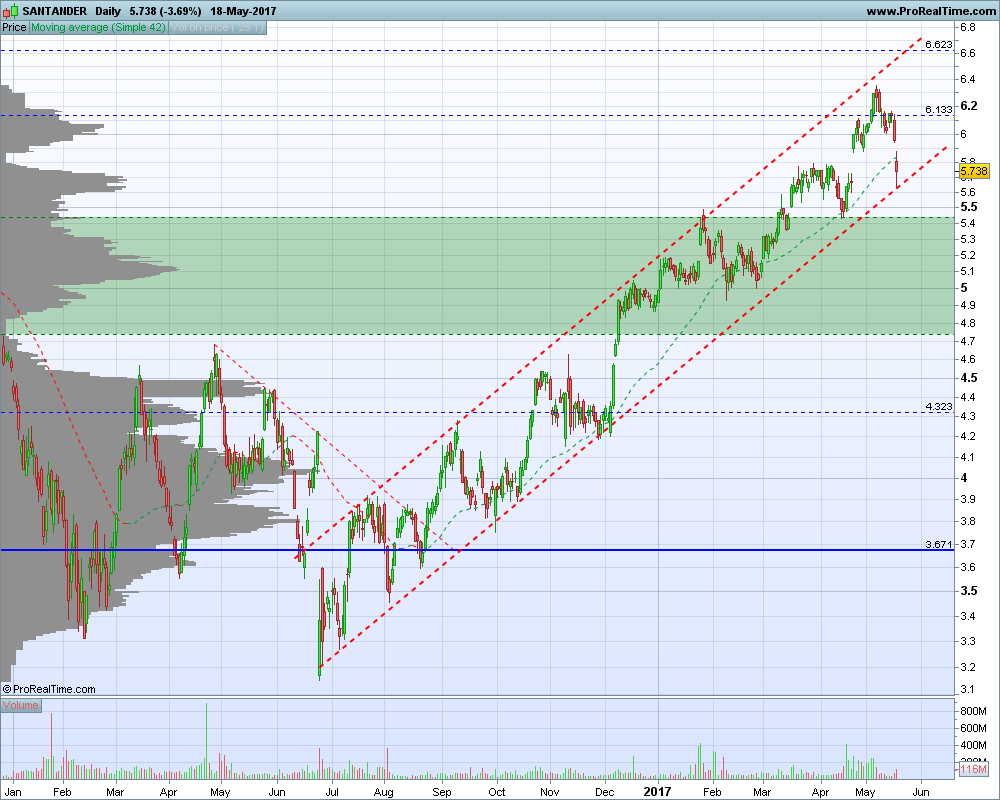Image resolution: width=1000 pixels, height=800 pixels.
Task: Click the 6.8 price axis label
Action: tap(968, 27)
